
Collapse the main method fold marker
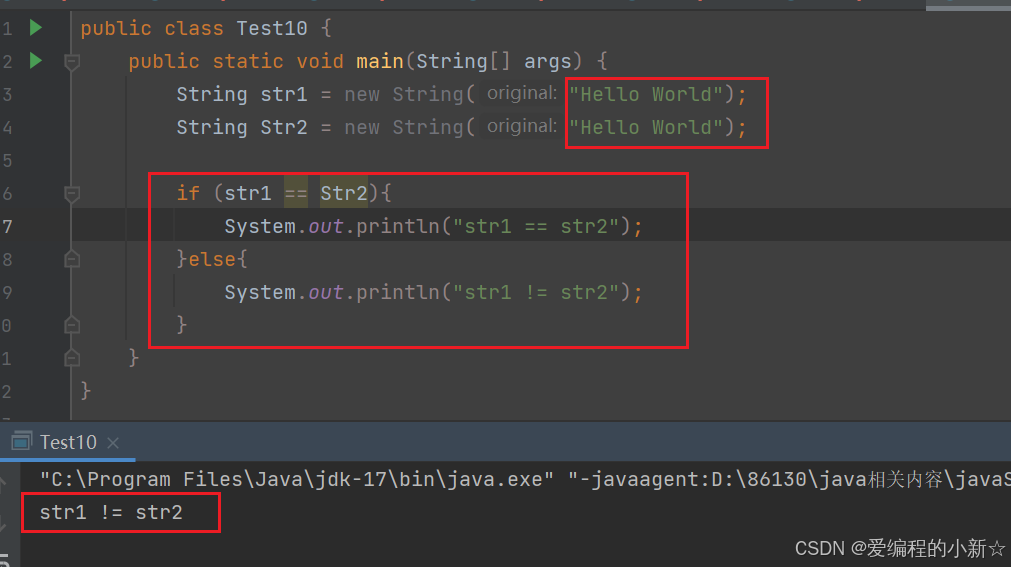click(x=72, y=62)
